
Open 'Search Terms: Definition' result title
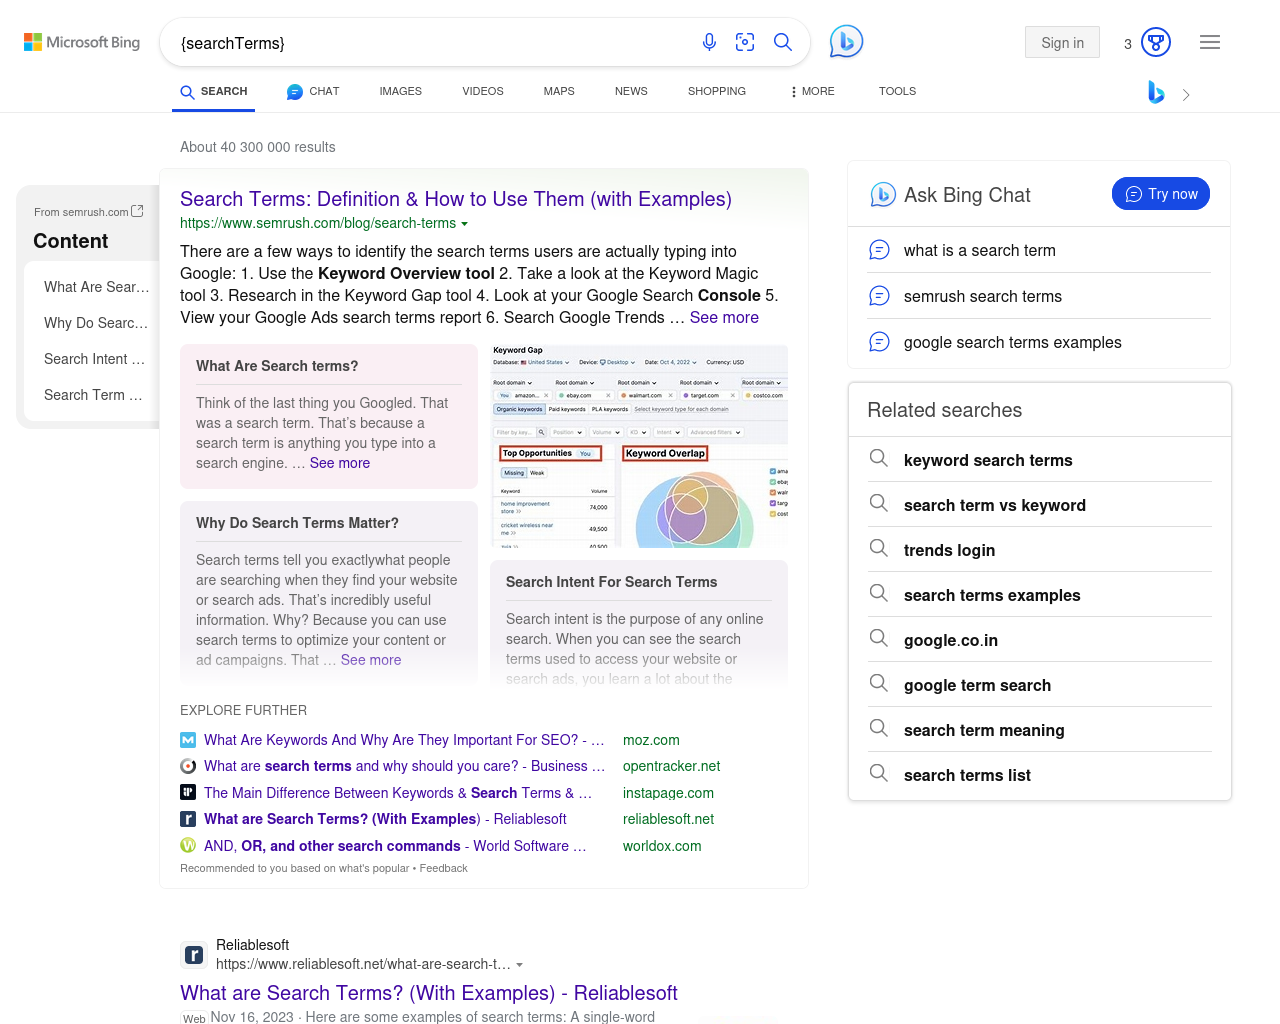coord(456,199)
